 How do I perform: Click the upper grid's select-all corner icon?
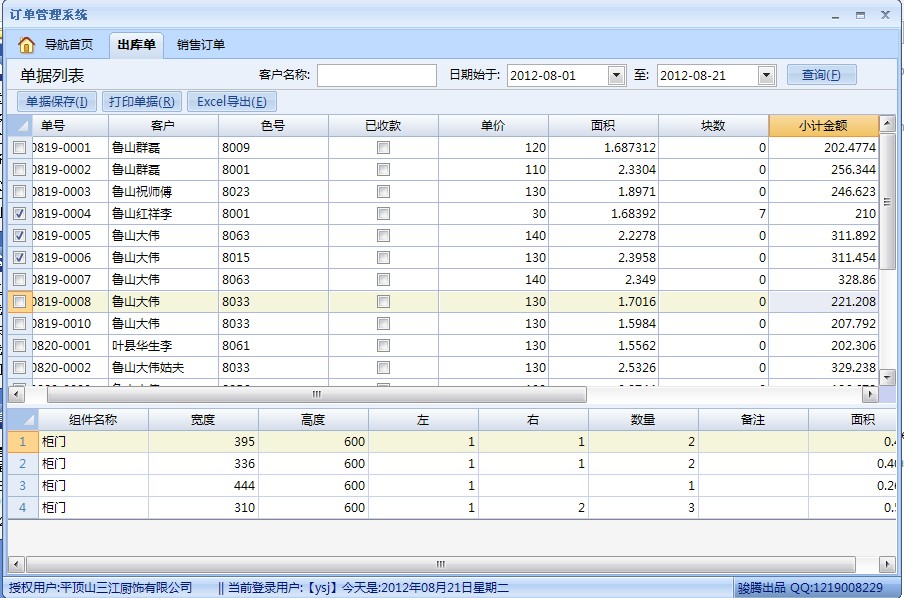tap(19, 126)
